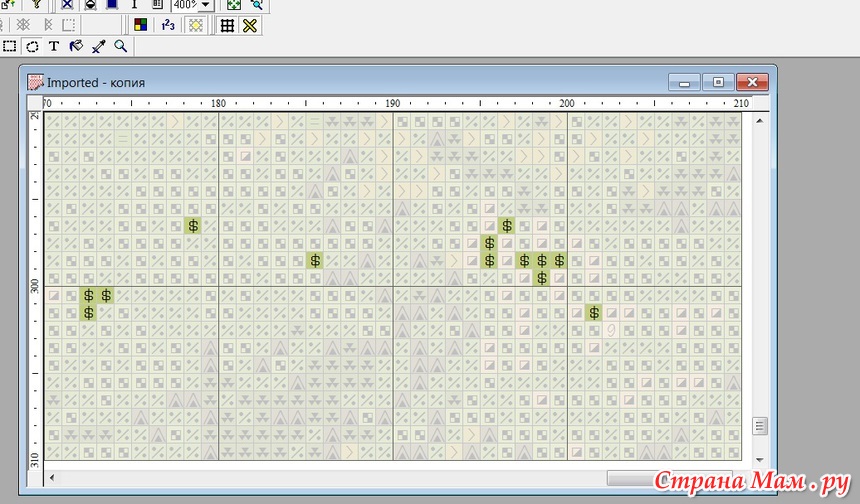Click the vertical scrollbar up arrow
The height and width of the screenshot is (504, 860).
click(760, 120)
